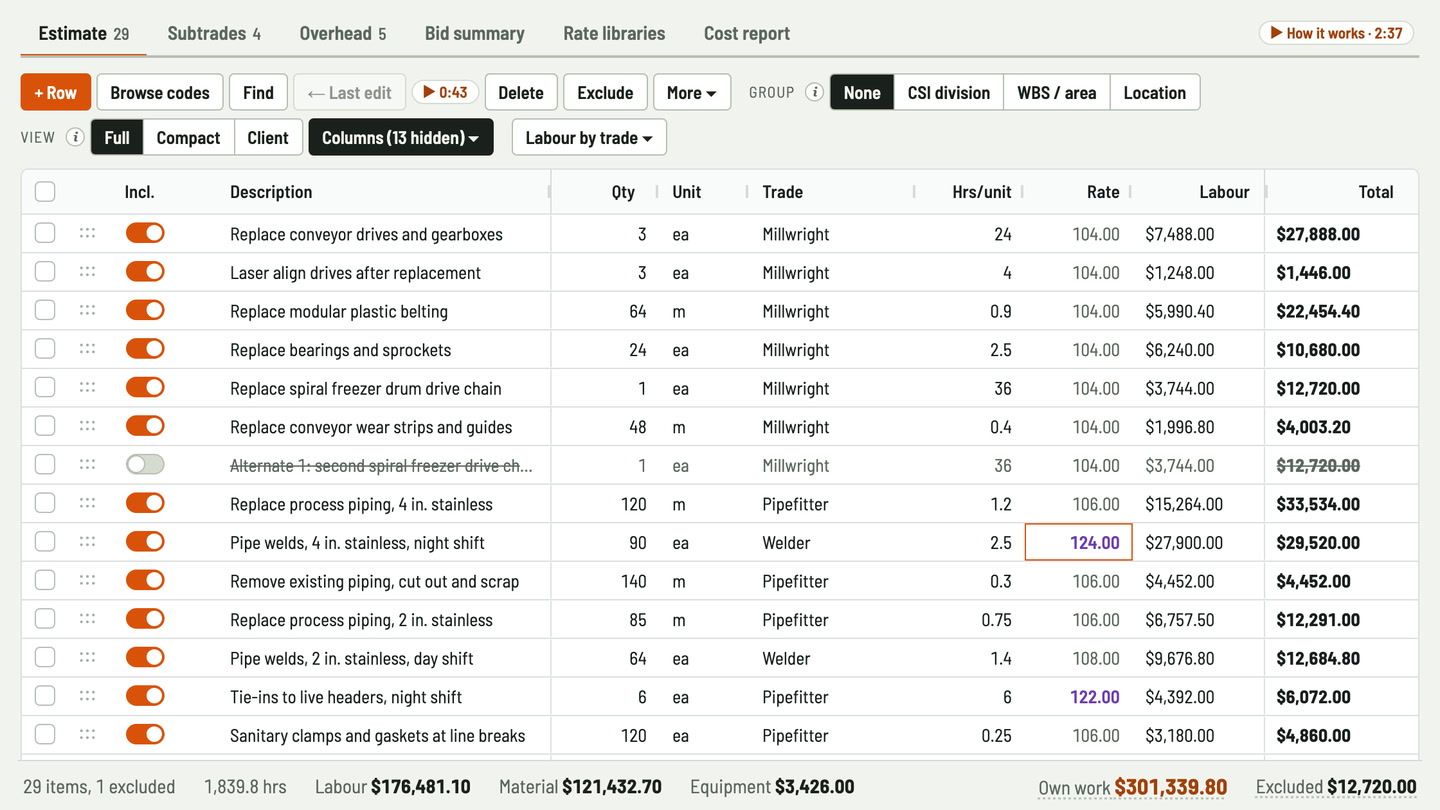The height and width of the screenshot is (810, 1440).
Task: Add a new row with + Row button
Action: pyautogui.click(x=56, y=93)
